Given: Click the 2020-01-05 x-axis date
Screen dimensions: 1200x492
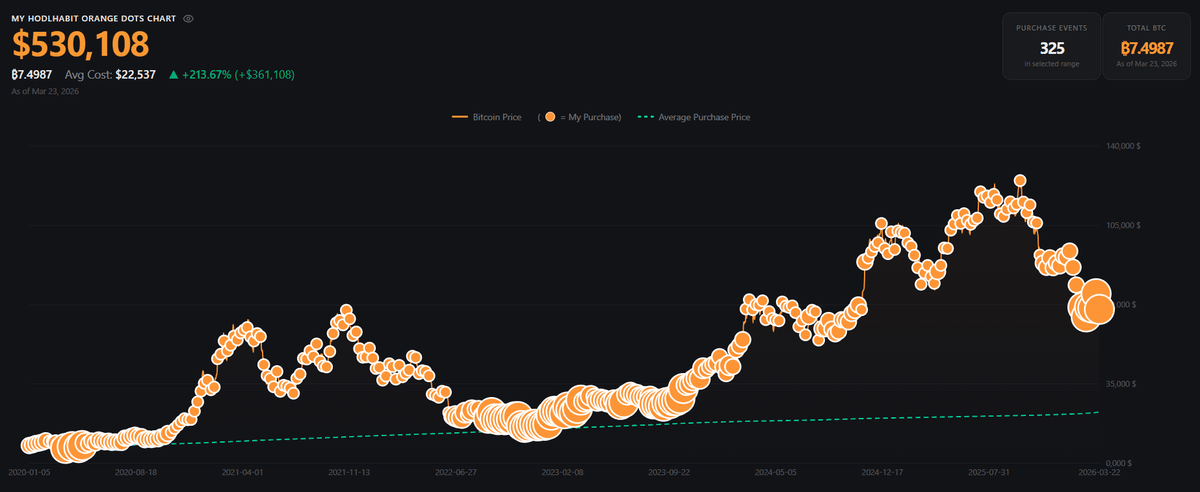Looking at the screenshot, I should [x=30, y=470].
